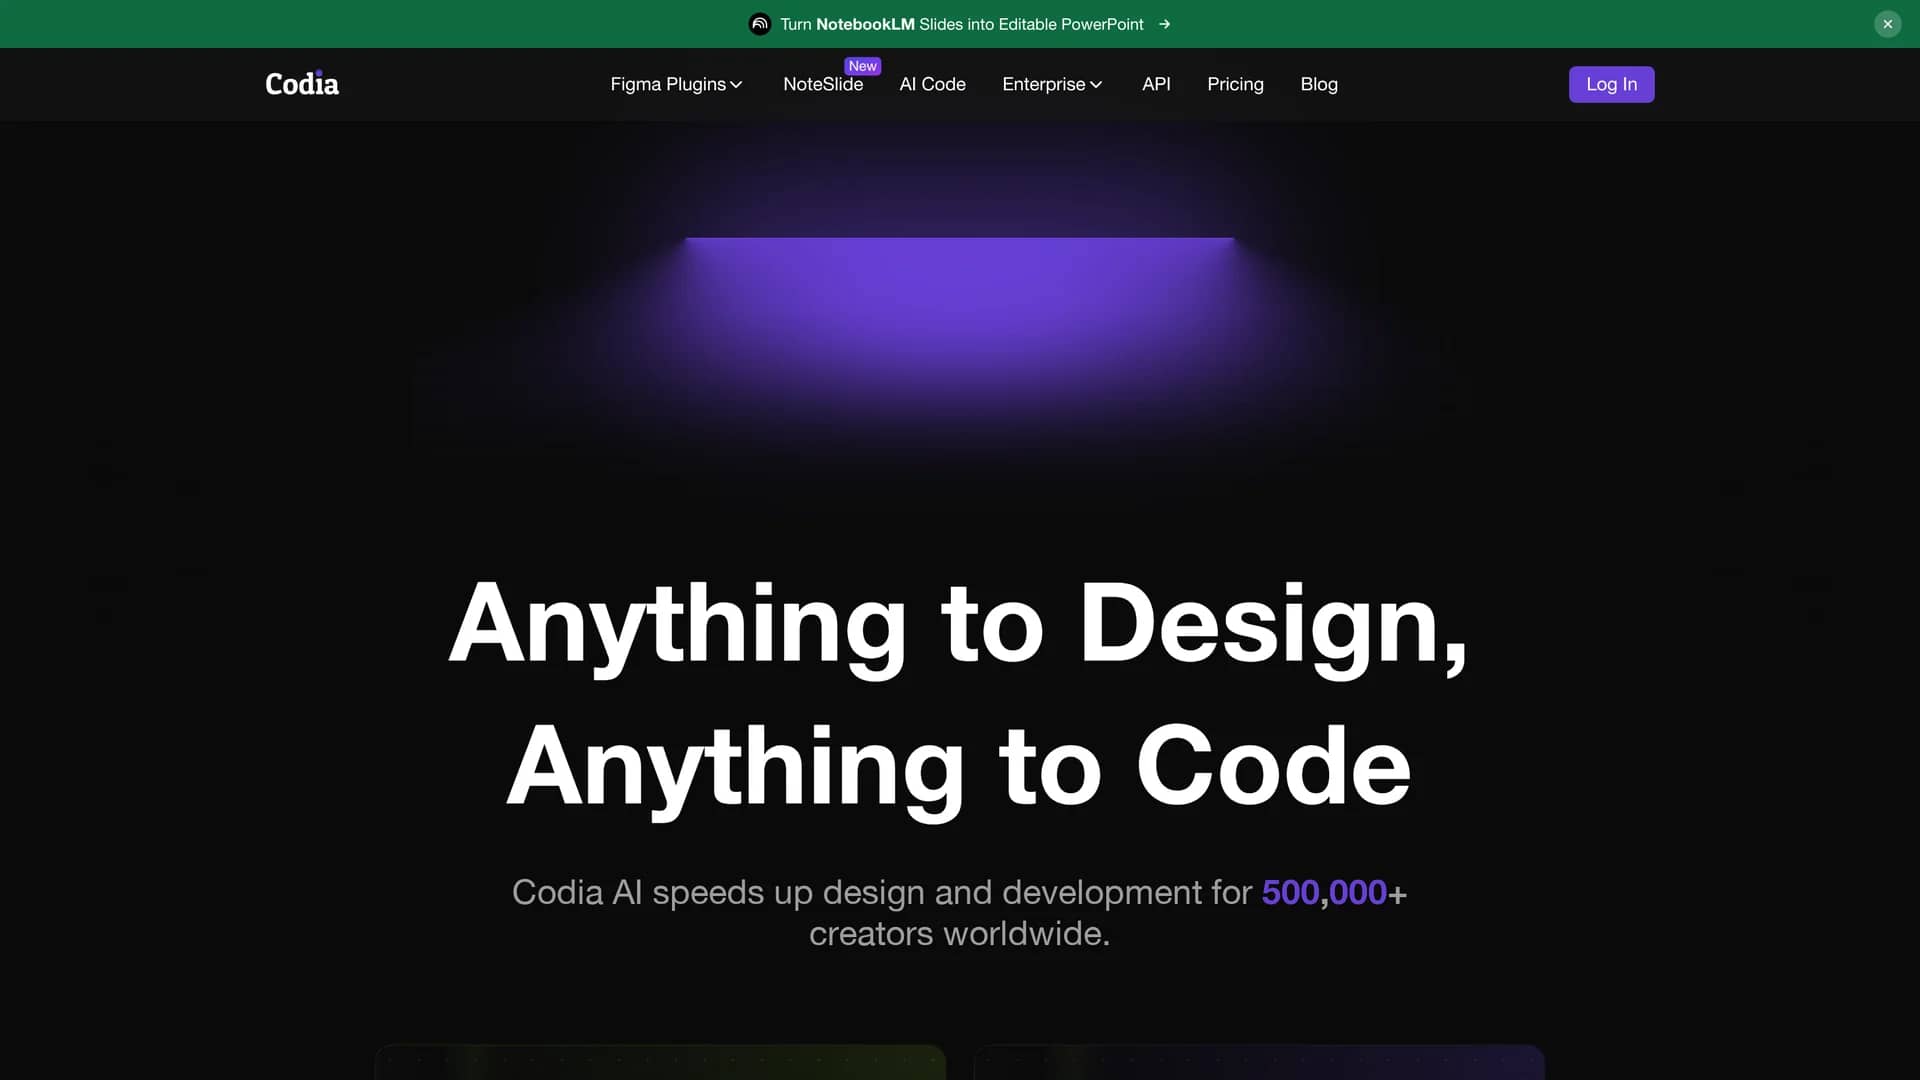
Task: Click the purple 500,000+ figure
Action: pyautogui.click(x=1334, y=892)
